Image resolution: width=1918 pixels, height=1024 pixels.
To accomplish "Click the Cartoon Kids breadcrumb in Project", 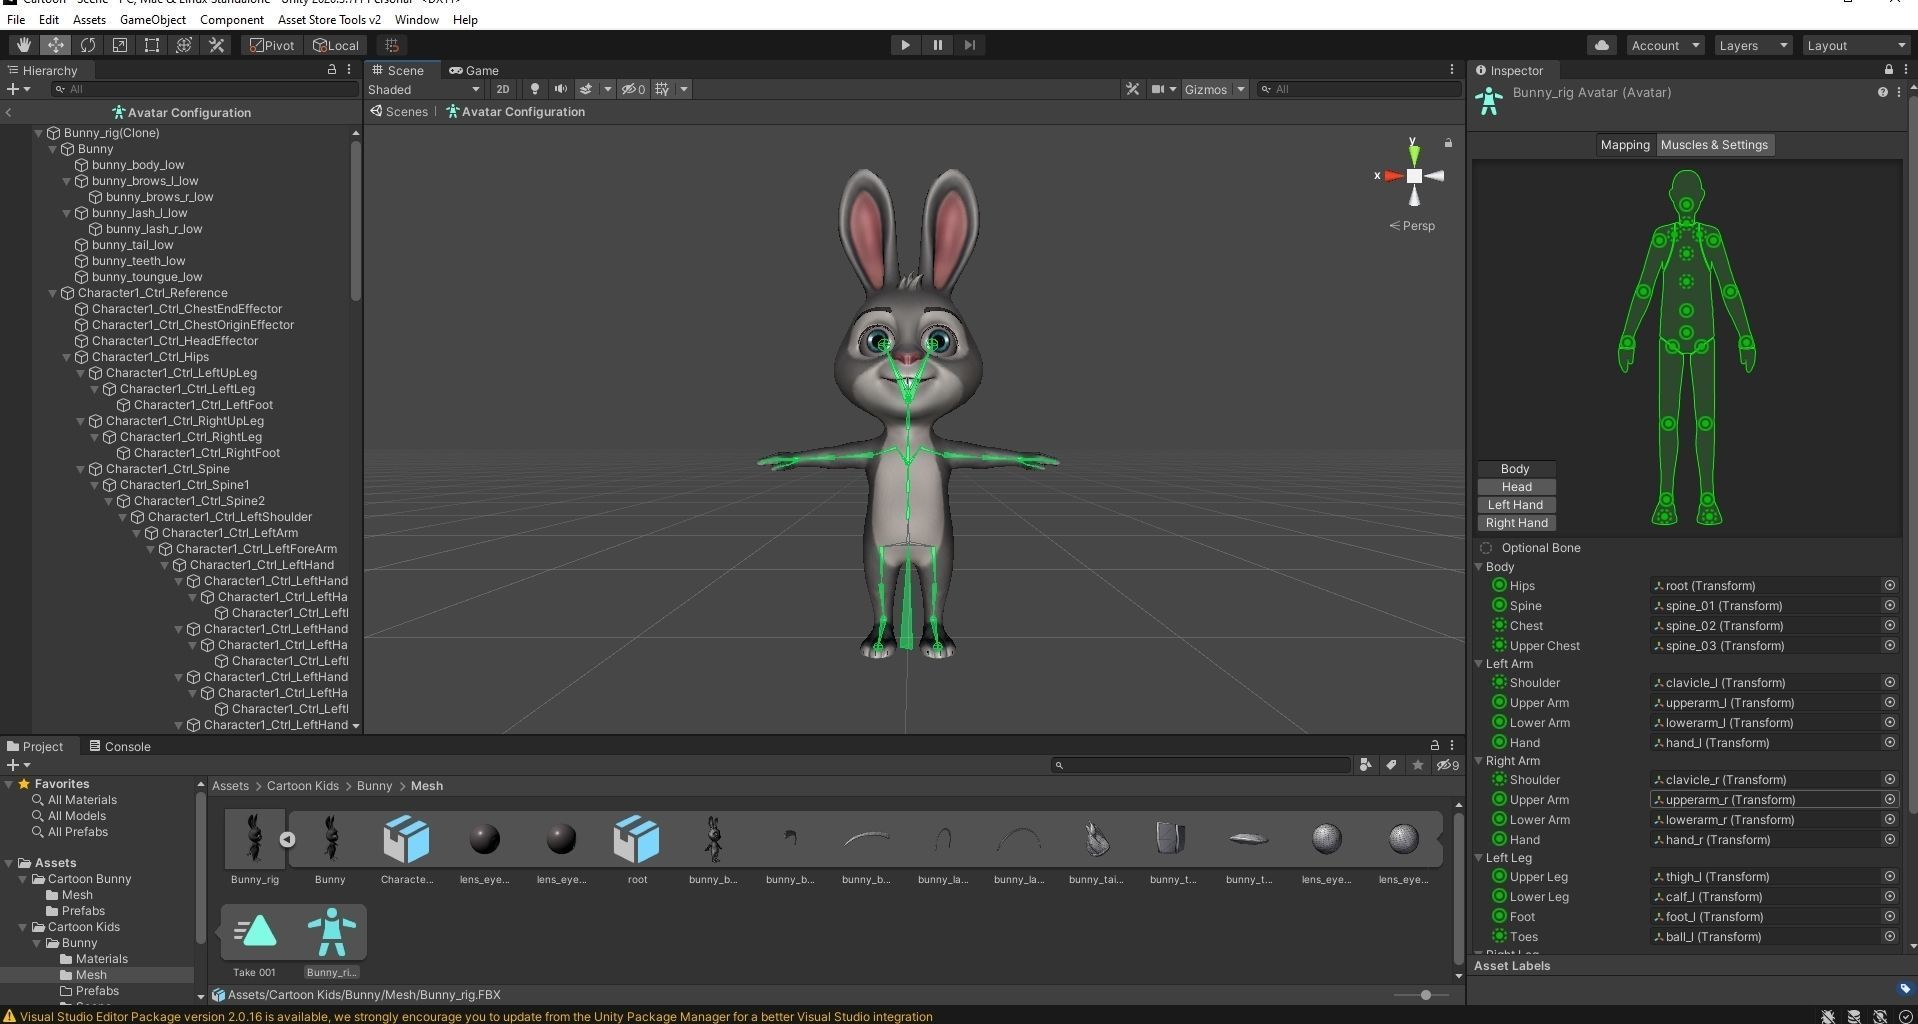I will click(x=302, y=786).
